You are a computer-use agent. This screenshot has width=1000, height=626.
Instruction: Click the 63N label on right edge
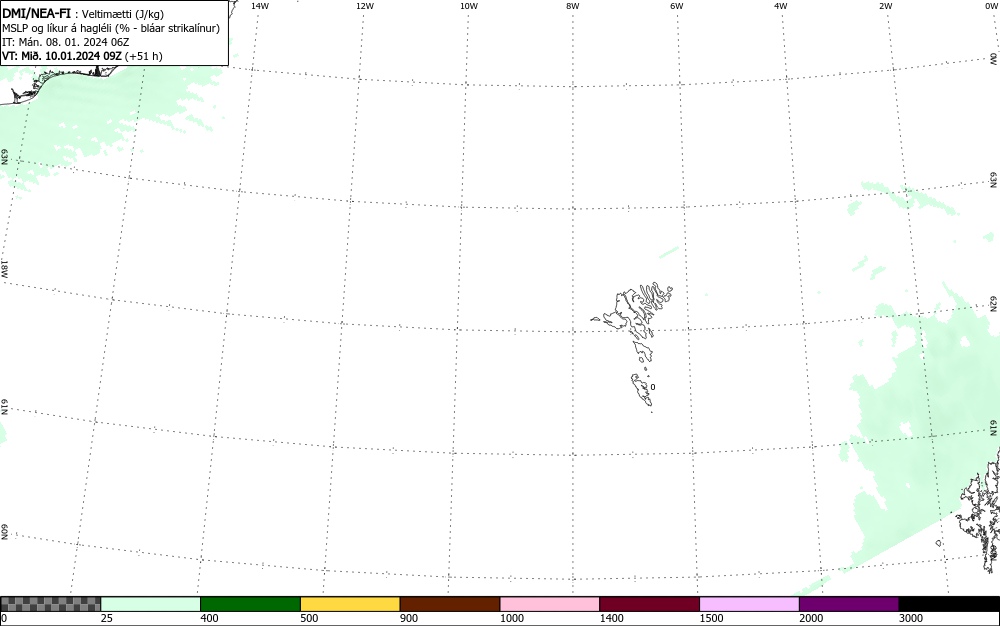point(994,180)
